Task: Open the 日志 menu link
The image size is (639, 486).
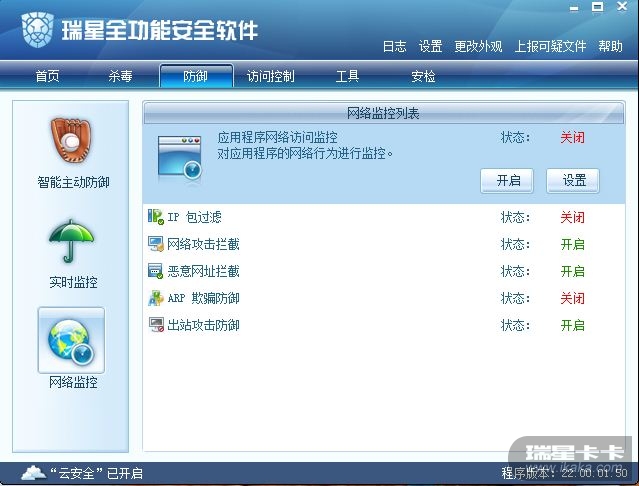Action: pos(394,46)
